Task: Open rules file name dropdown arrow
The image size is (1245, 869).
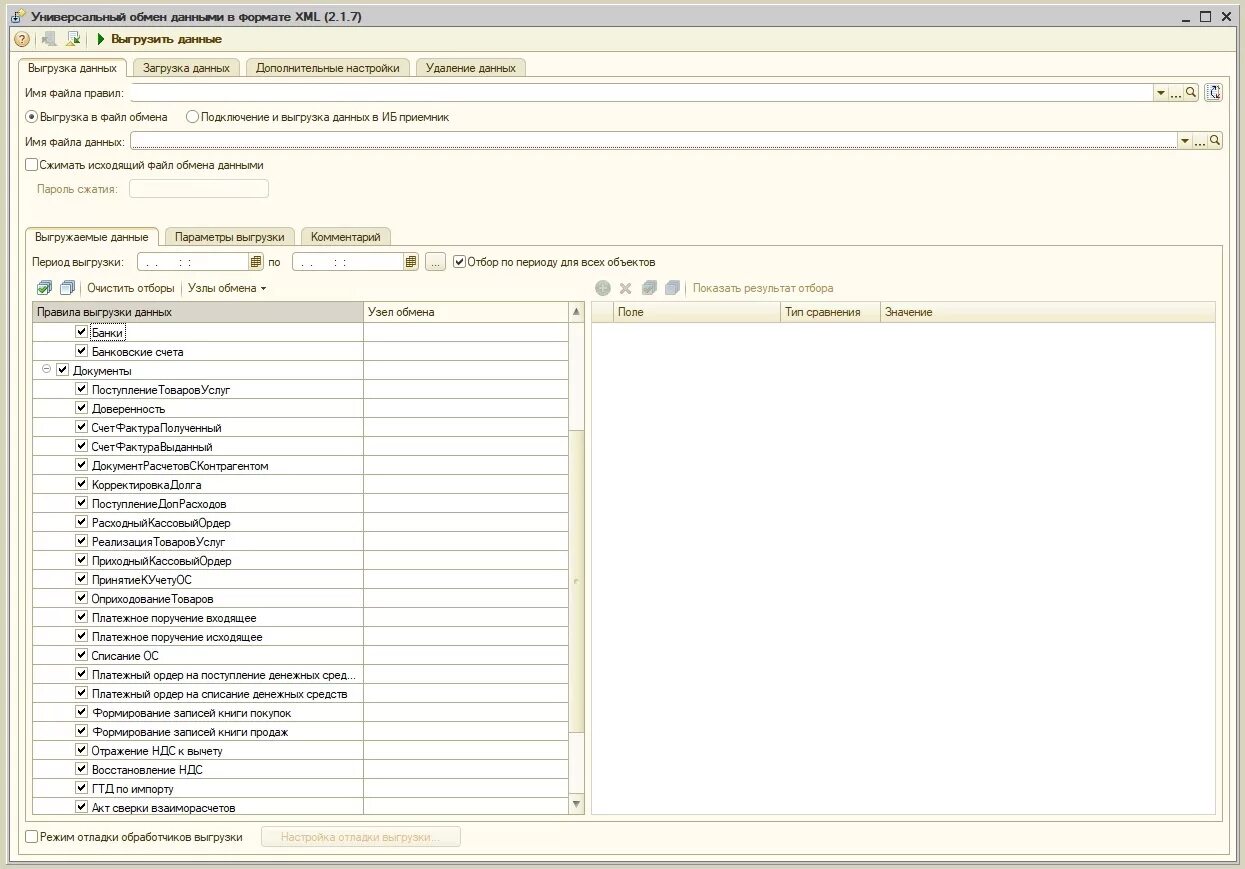Action: pyautogui.click(x=1161, y=93)
